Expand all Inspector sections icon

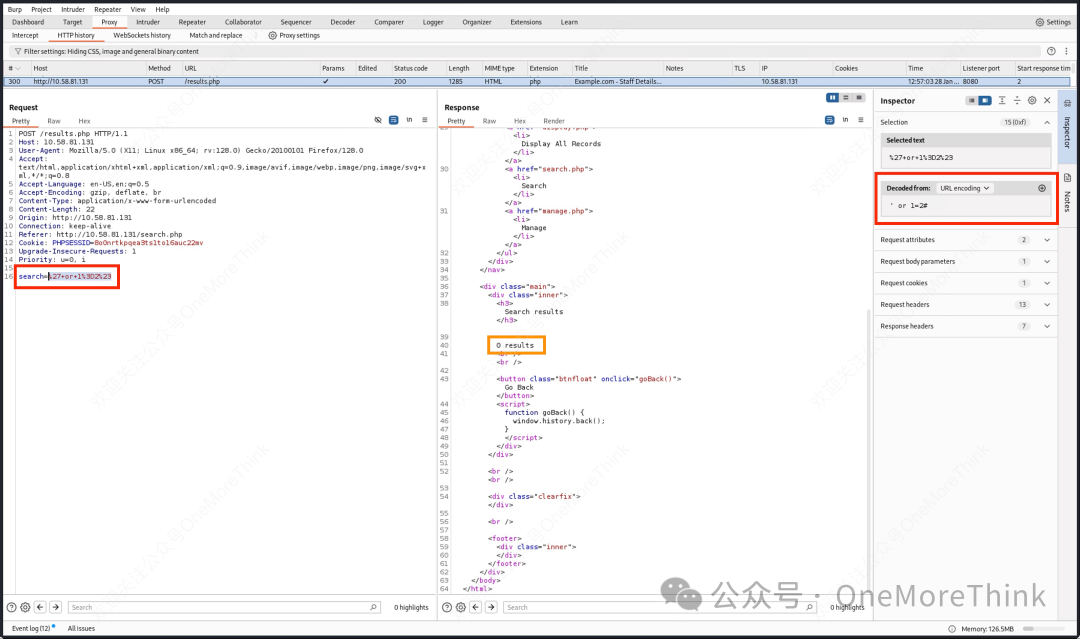point(1002,101)
